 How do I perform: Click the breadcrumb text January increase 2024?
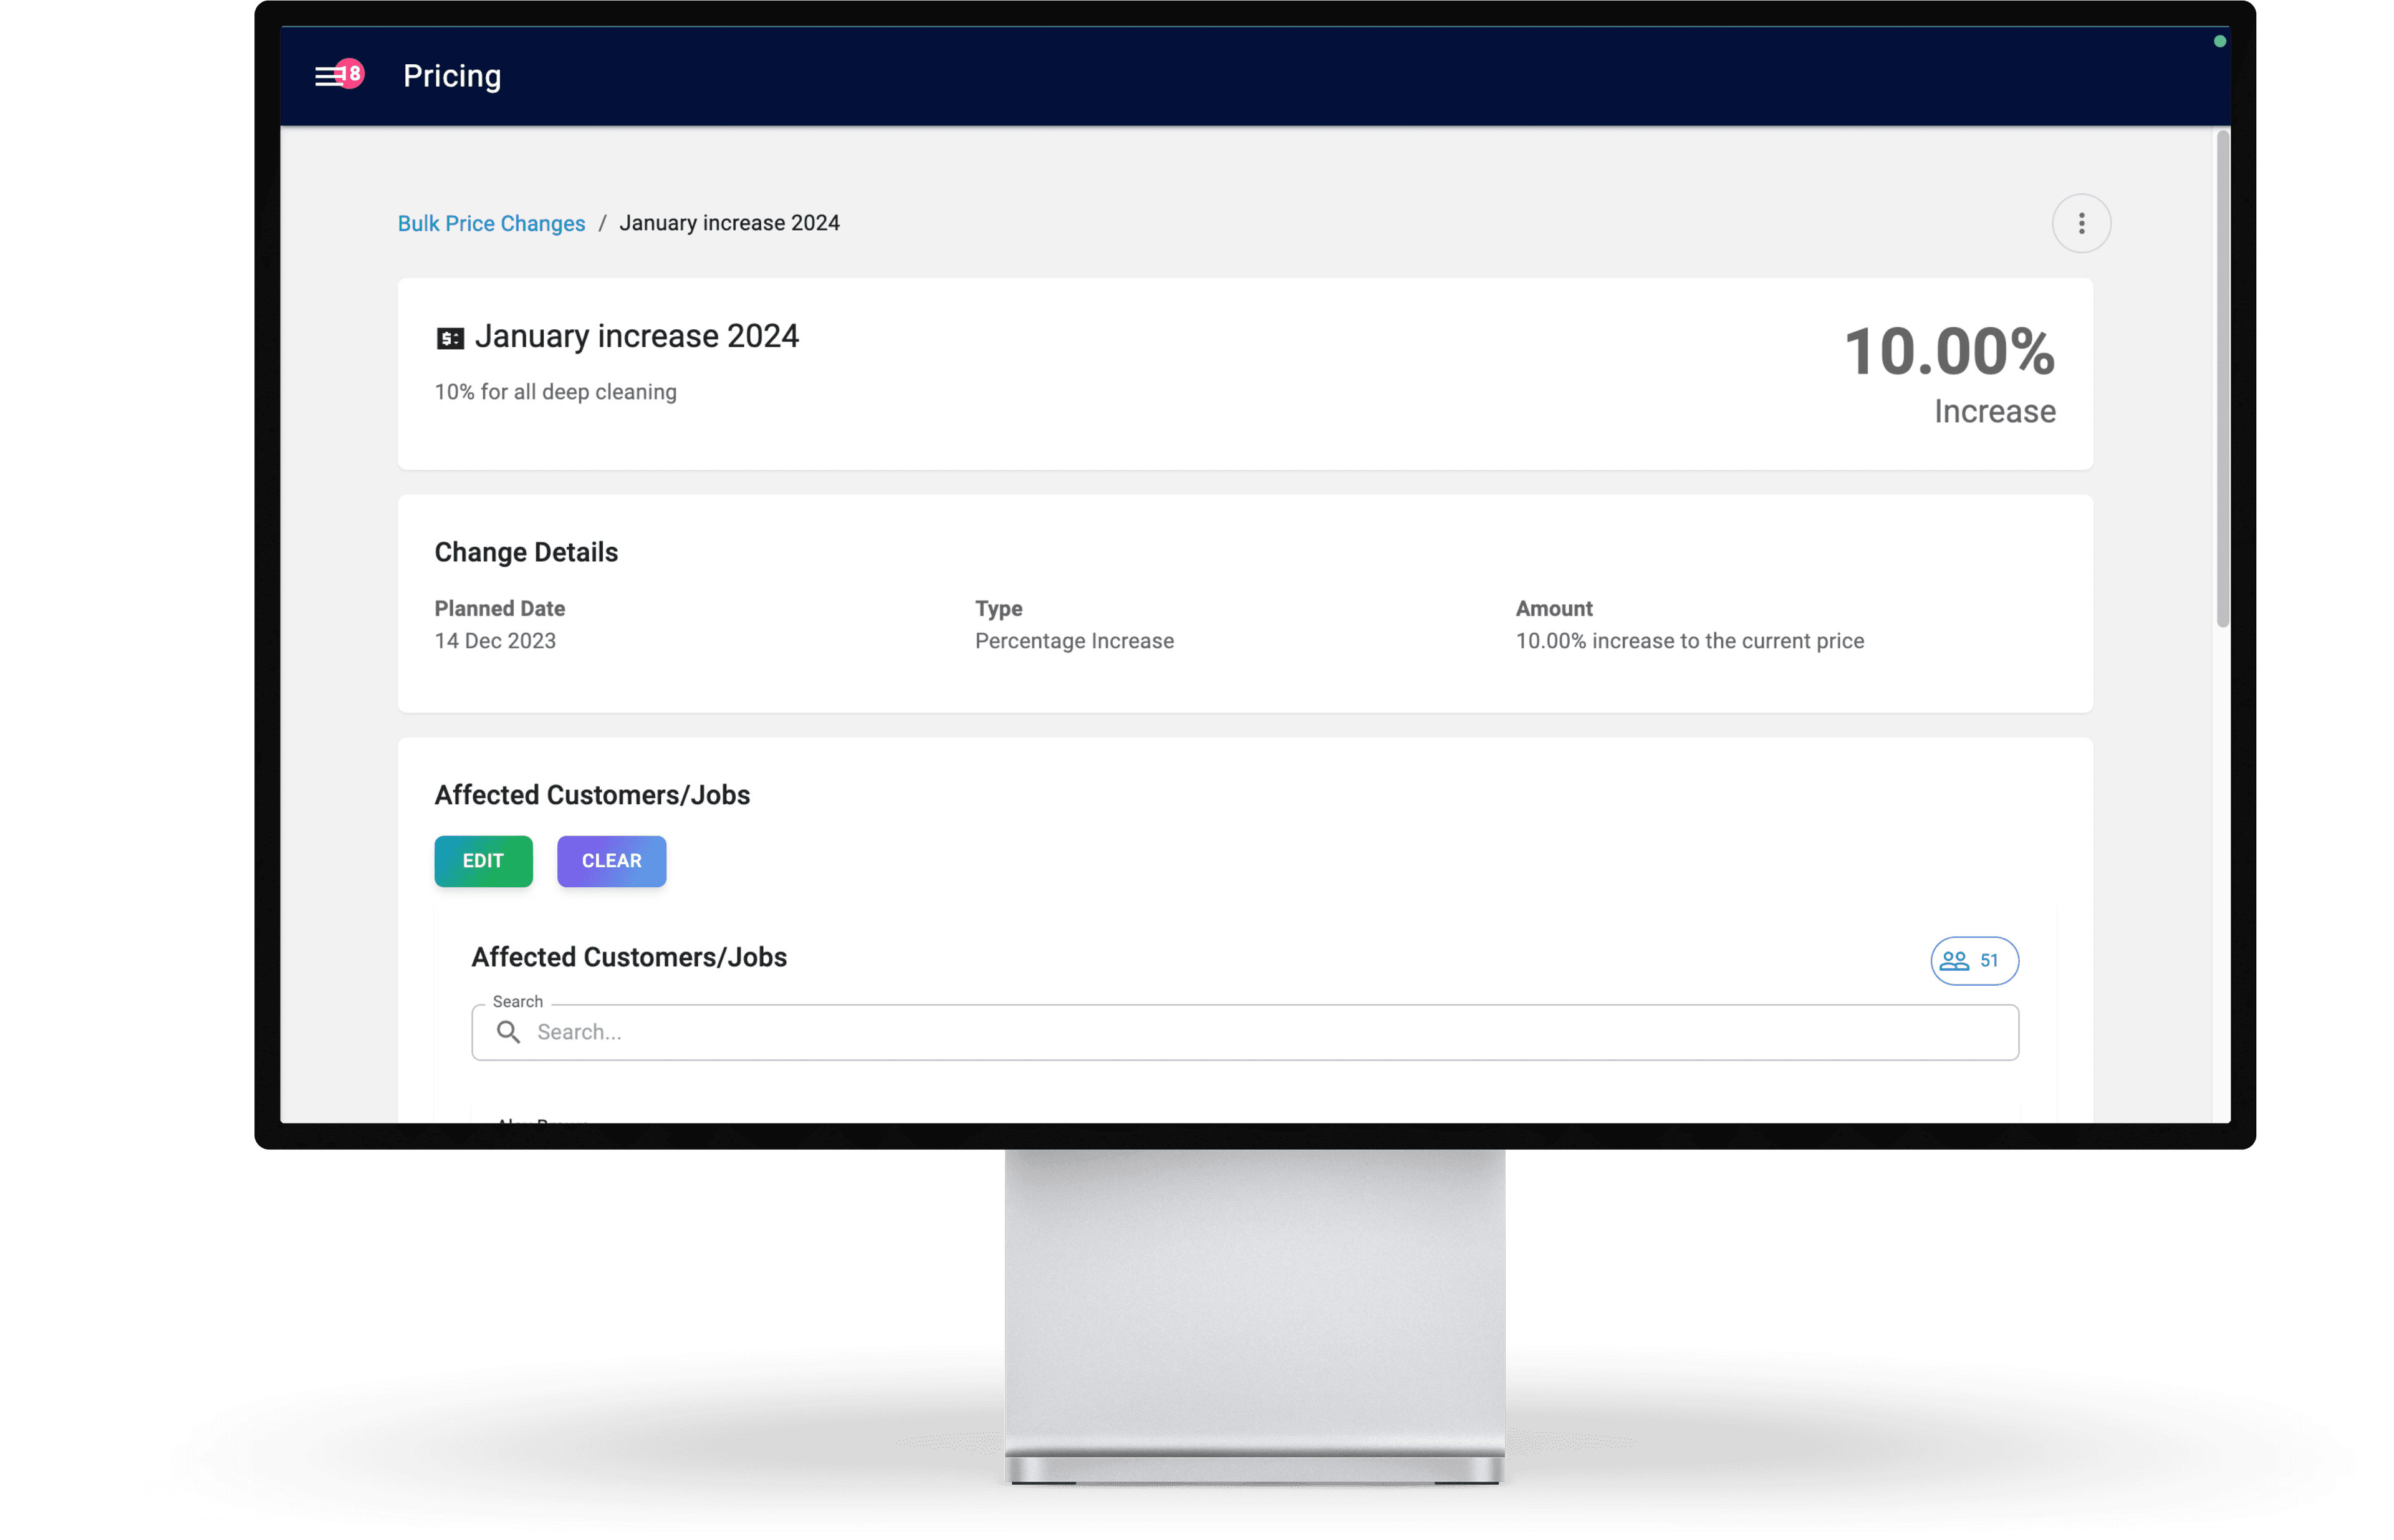729,223
